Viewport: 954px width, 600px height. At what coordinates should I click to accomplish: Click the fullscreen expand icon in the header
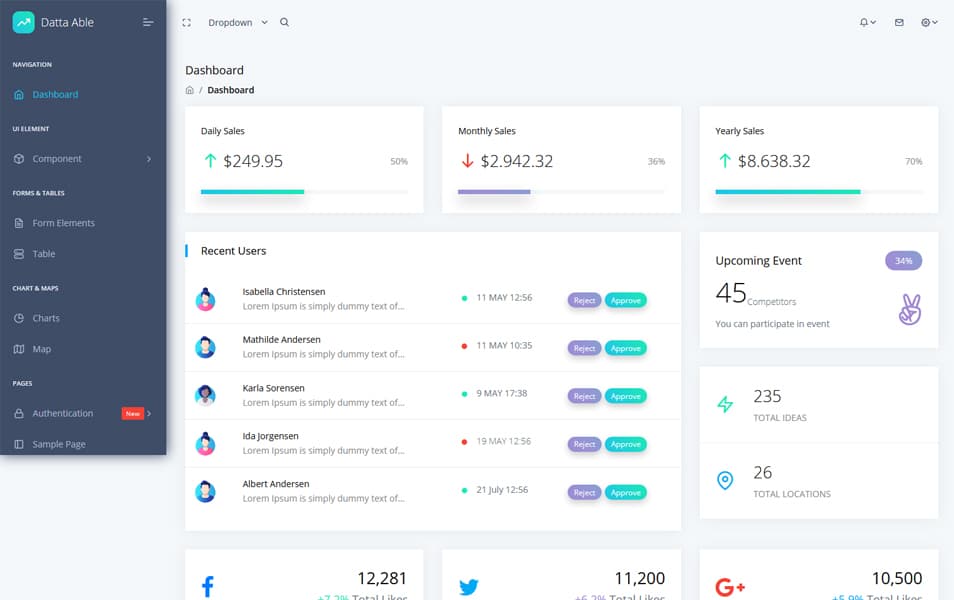pos(186,21)
